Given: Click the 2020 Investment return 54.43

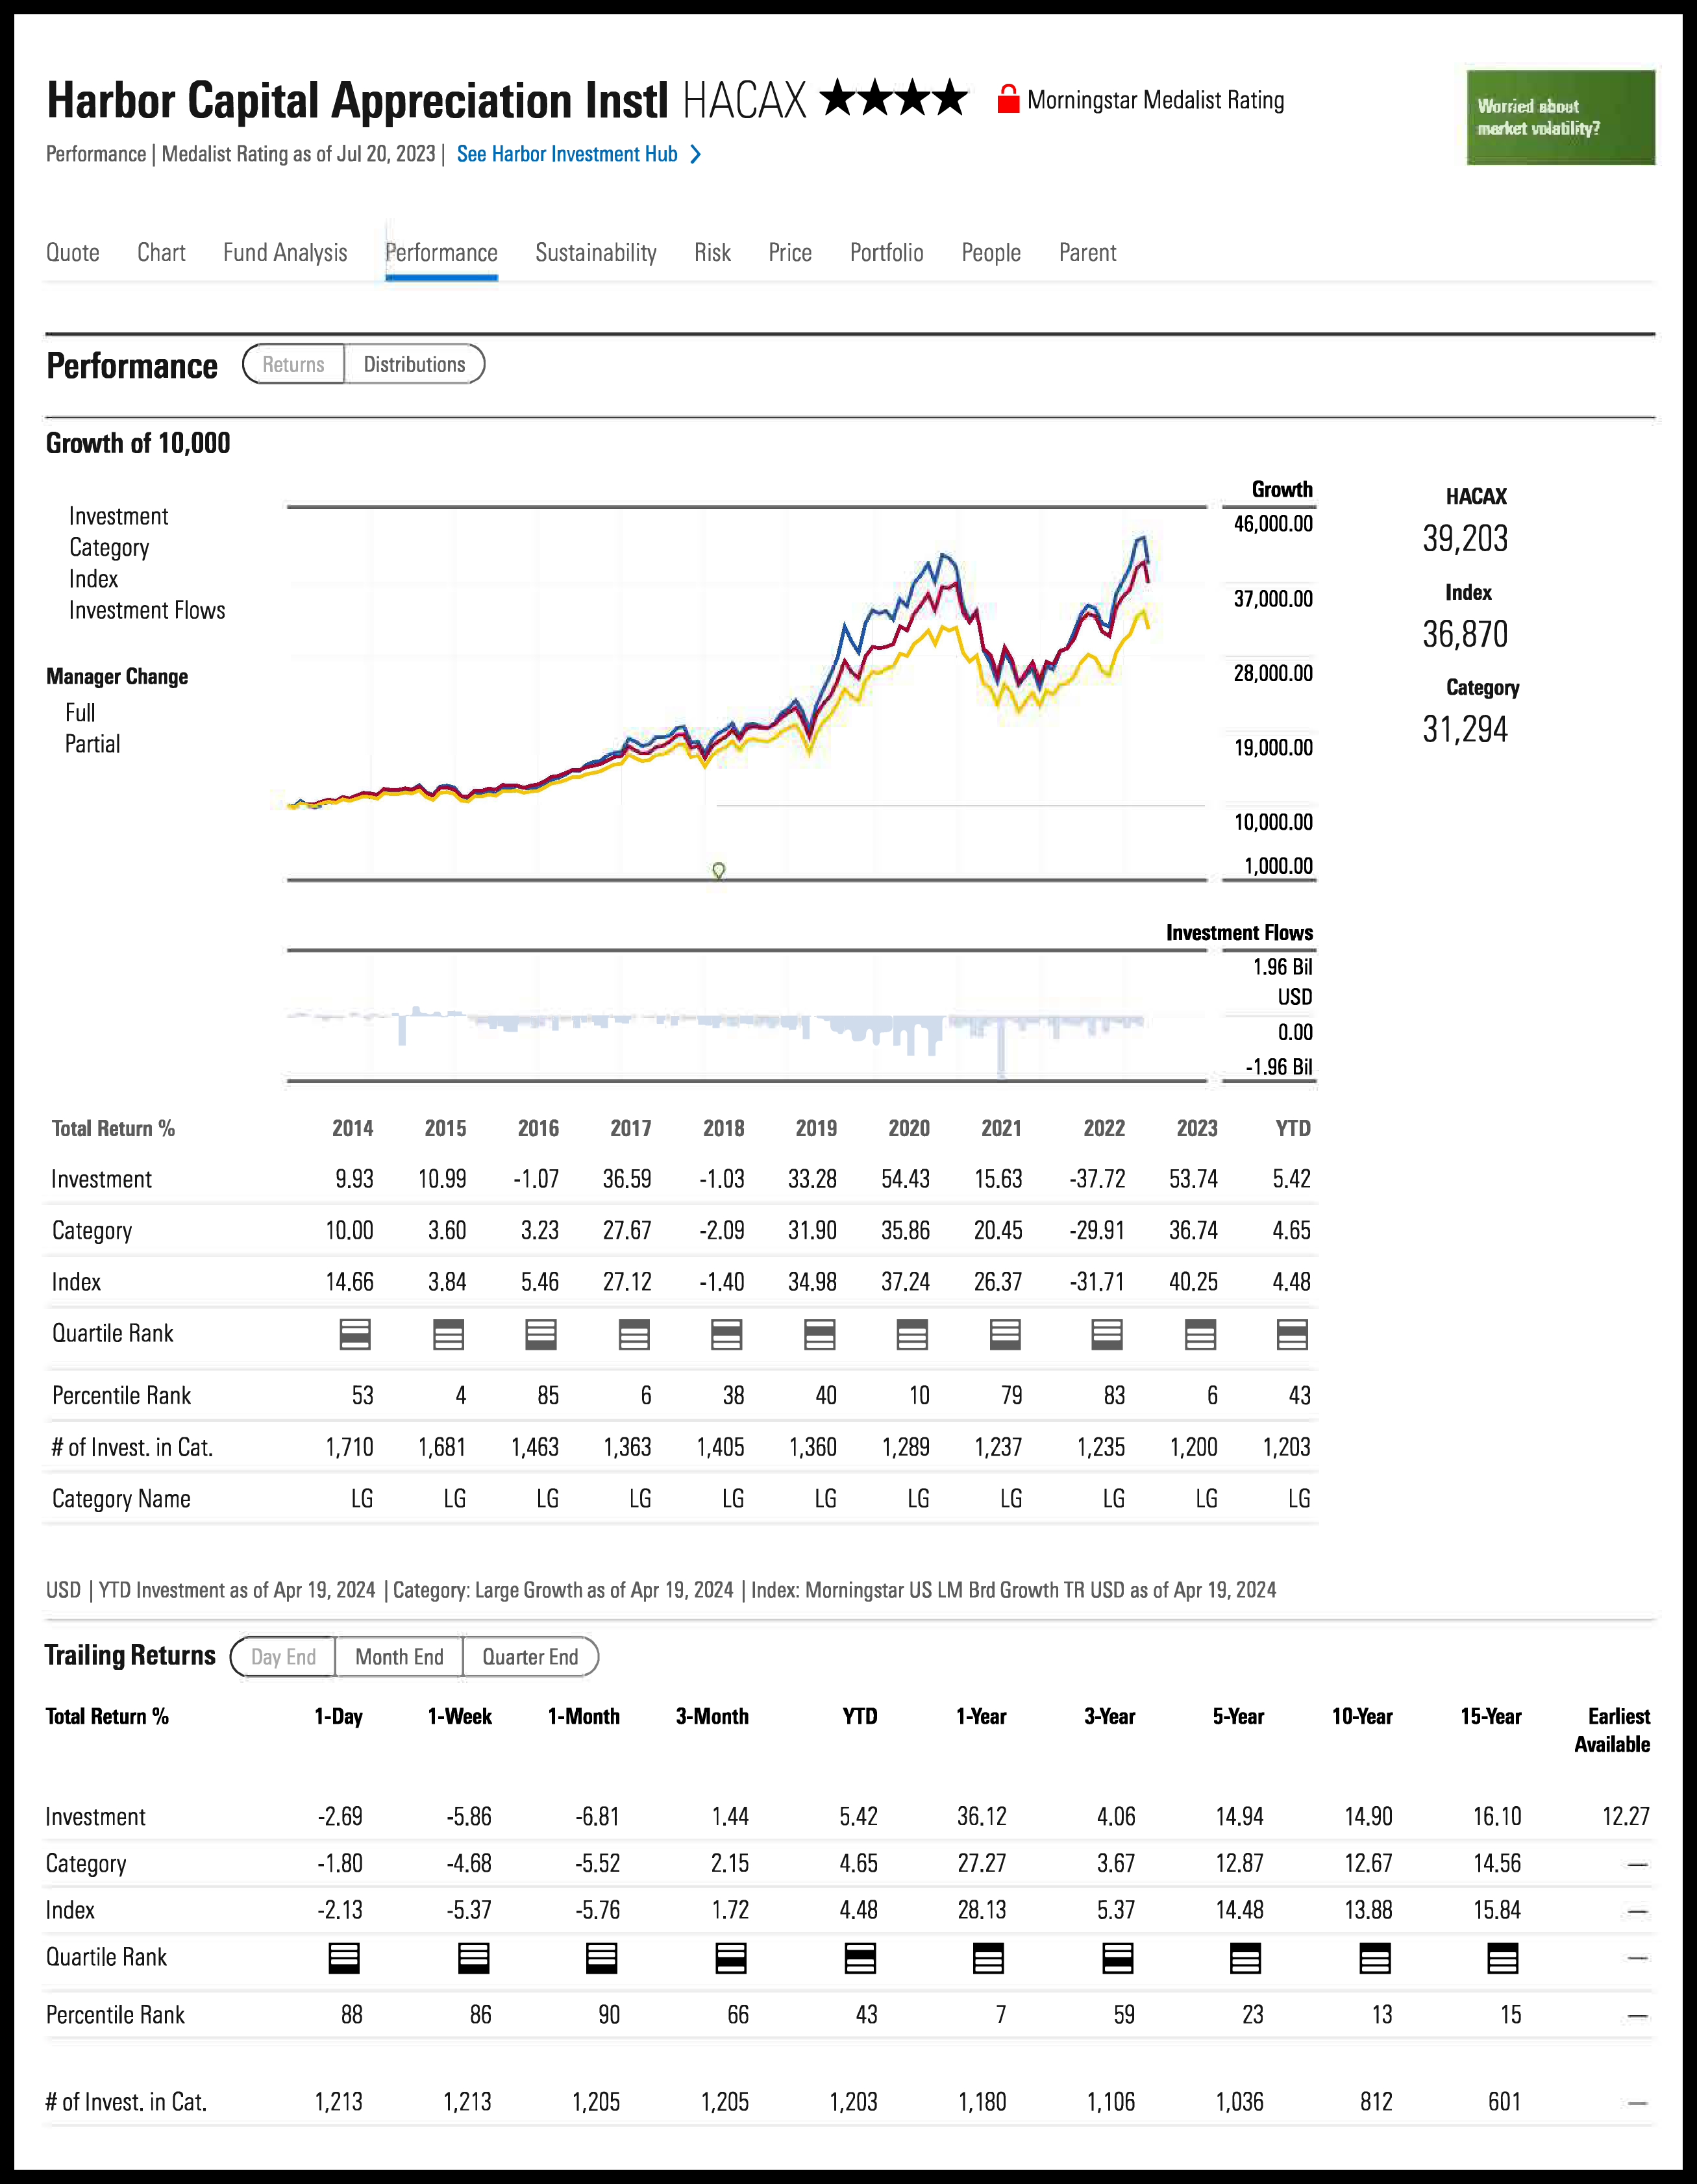Looking at the screenshot, I should (x=905, y=1179).
